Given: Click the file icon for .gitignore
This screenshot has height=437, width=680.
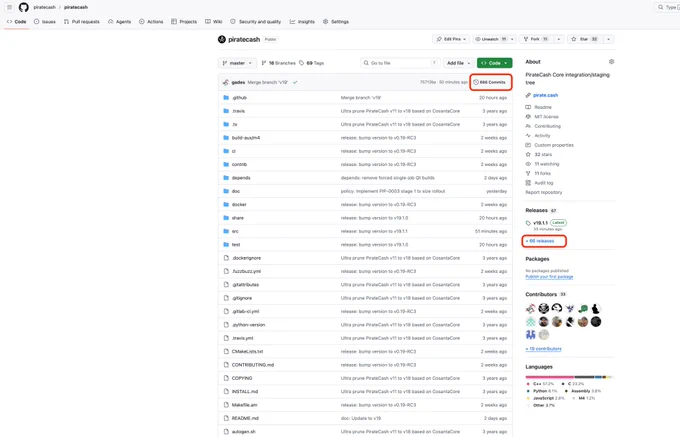Looking at the screenshot, I should [x=226, y=298].
